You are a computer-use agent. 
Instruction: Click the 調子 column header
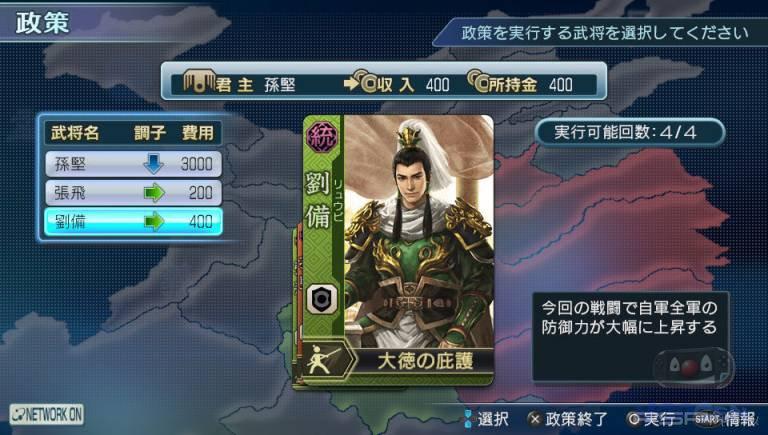tap(150, 133)
